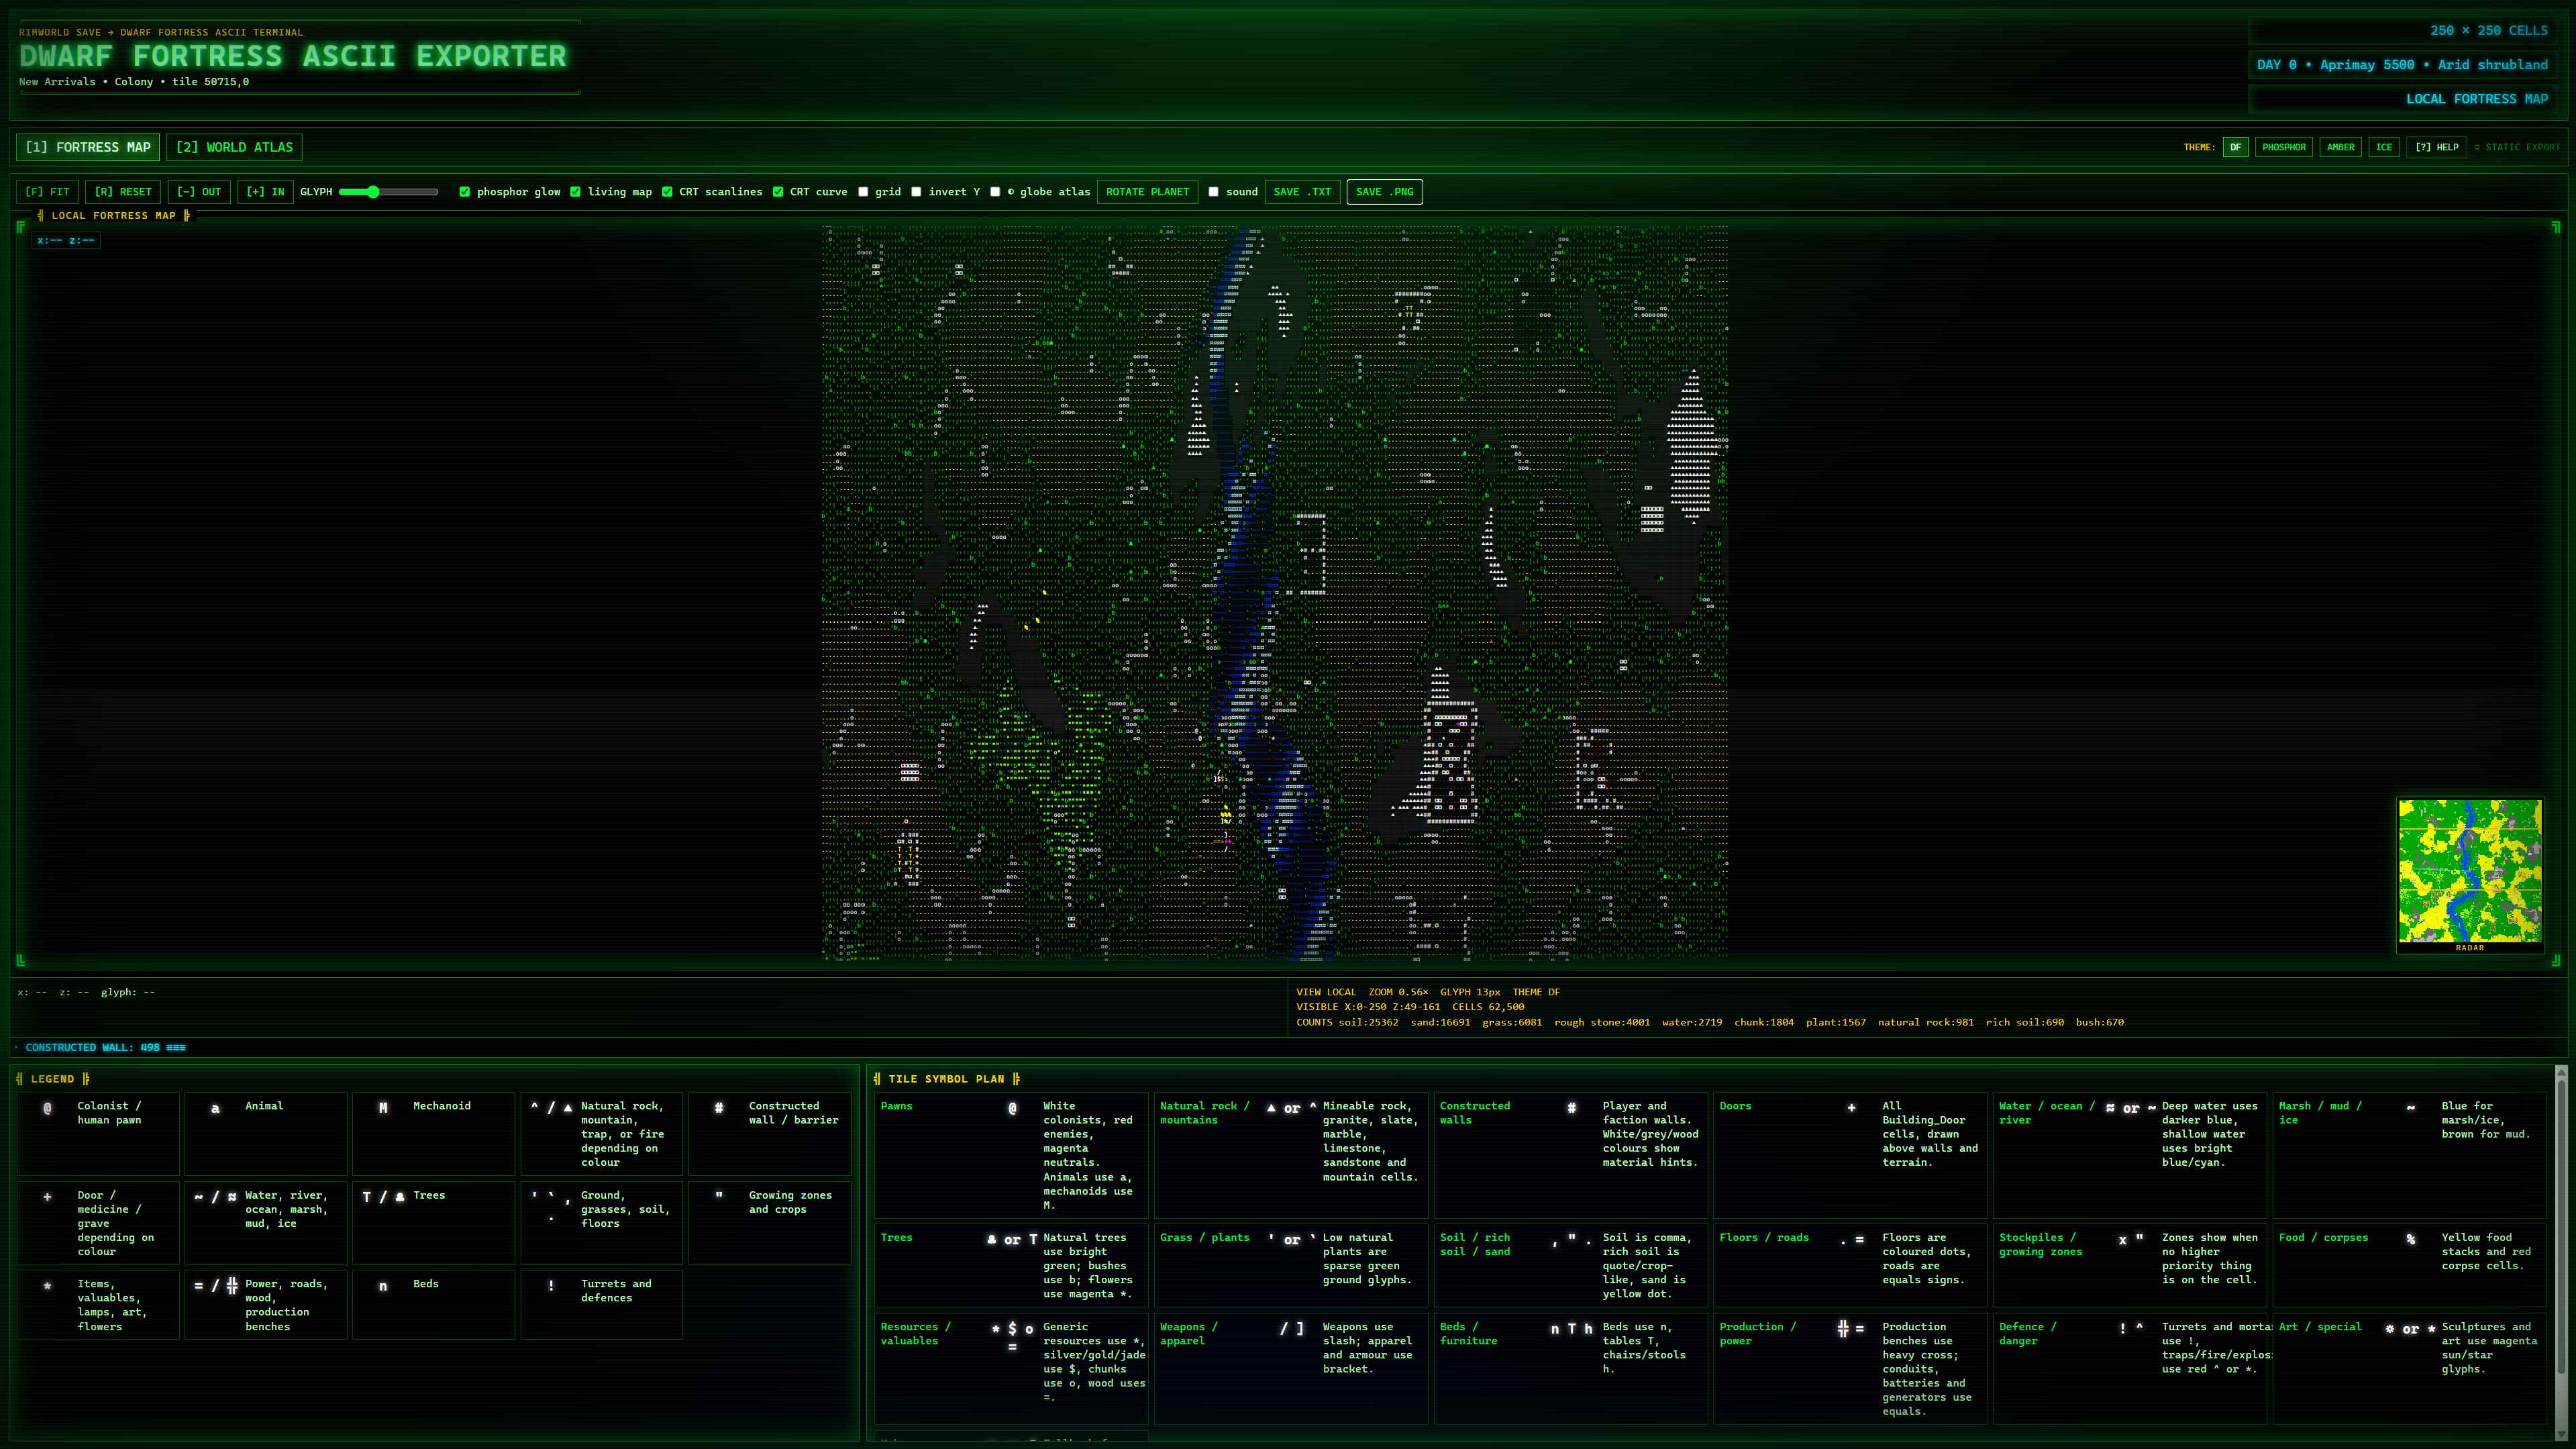This screenshot has width=2576, height=1449.
Task: Click the Marsh / mud tilde symbol
Action: [2410, 1108]
